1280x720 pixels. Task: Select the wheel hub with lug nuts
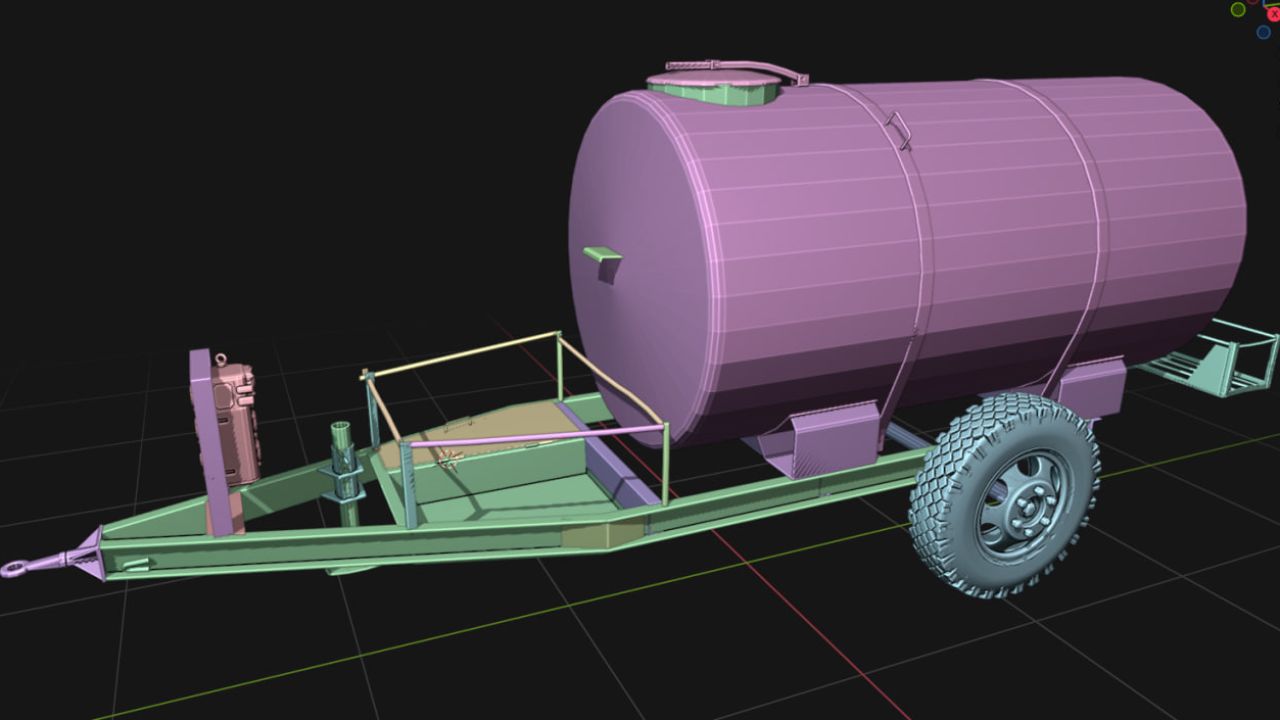pyautogui.click(x=1020, y=502)
